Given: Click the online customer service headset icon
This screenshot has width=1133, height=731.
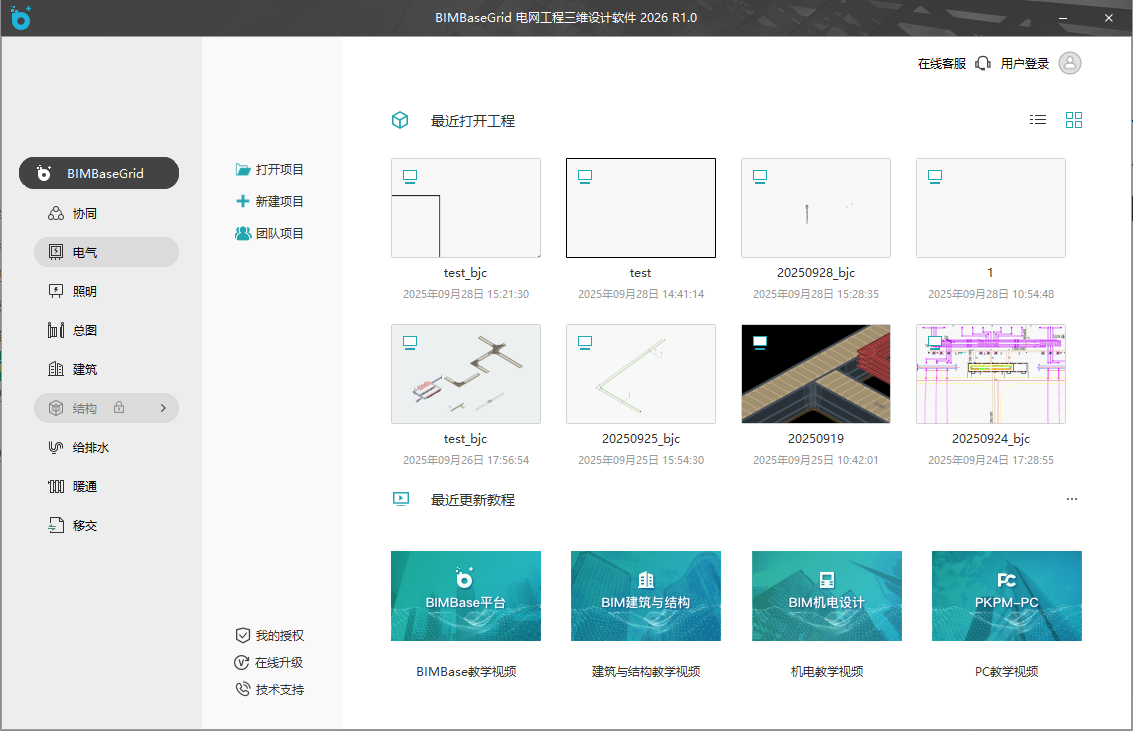Looking at the screenshot, I should (983, 63).
